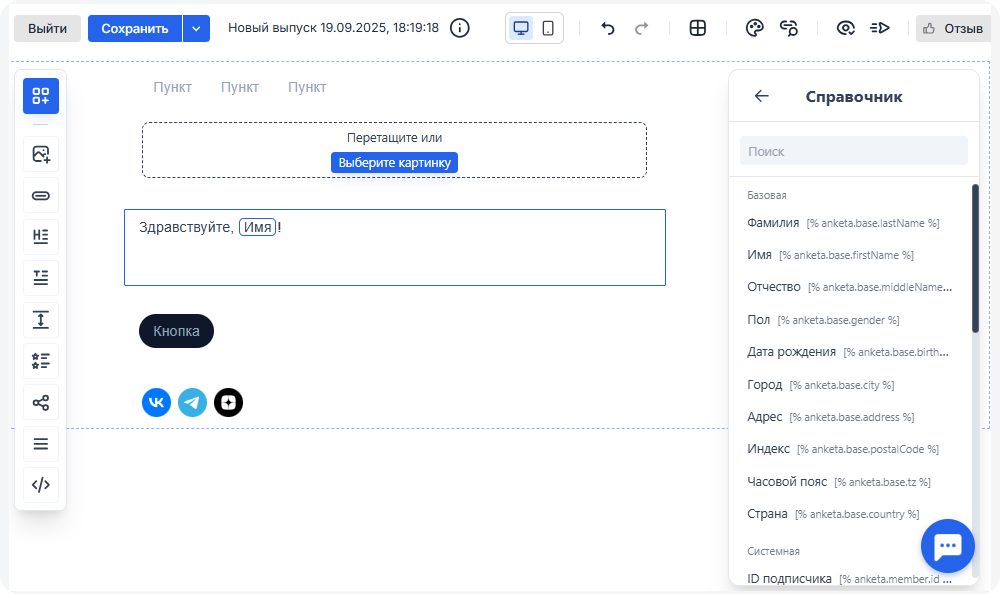1000x594 pixels.
Task: Click the add image block icon
Action: pyautogui.click(x=41, y=154)
